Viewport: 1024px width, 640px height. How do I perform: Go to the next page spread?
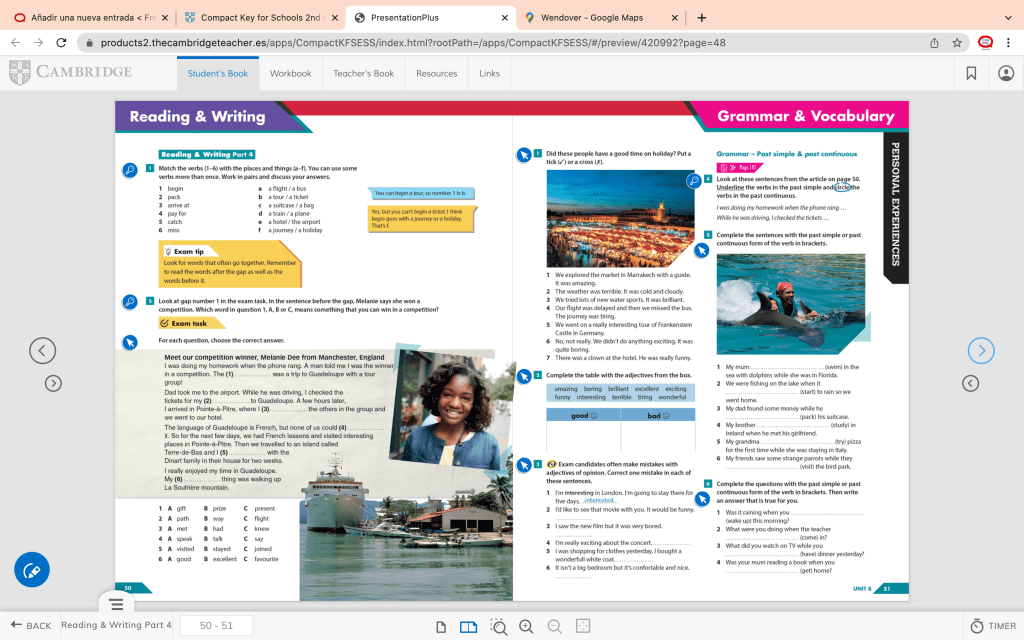coord(981,350)
